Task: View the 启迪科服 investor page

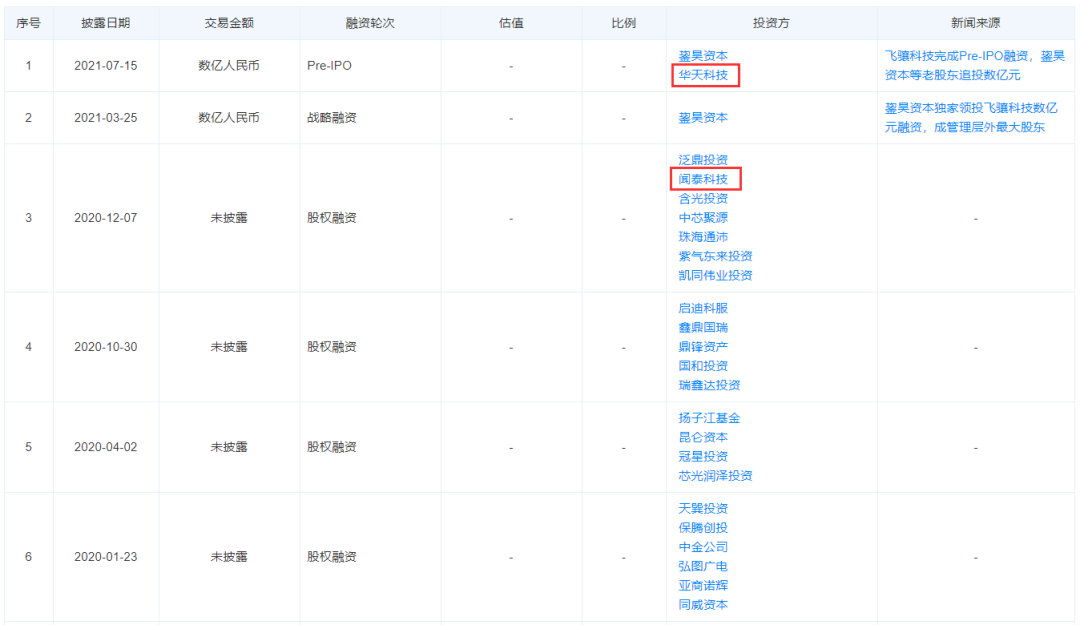Action: click(x=703, y=308)
